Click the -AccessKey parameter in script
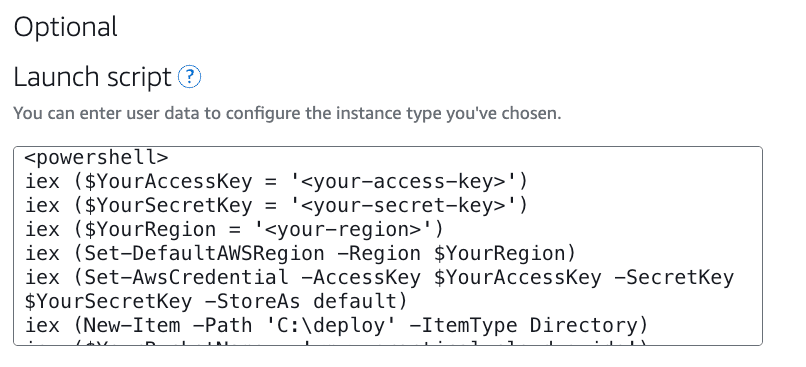 coord(360,278)
